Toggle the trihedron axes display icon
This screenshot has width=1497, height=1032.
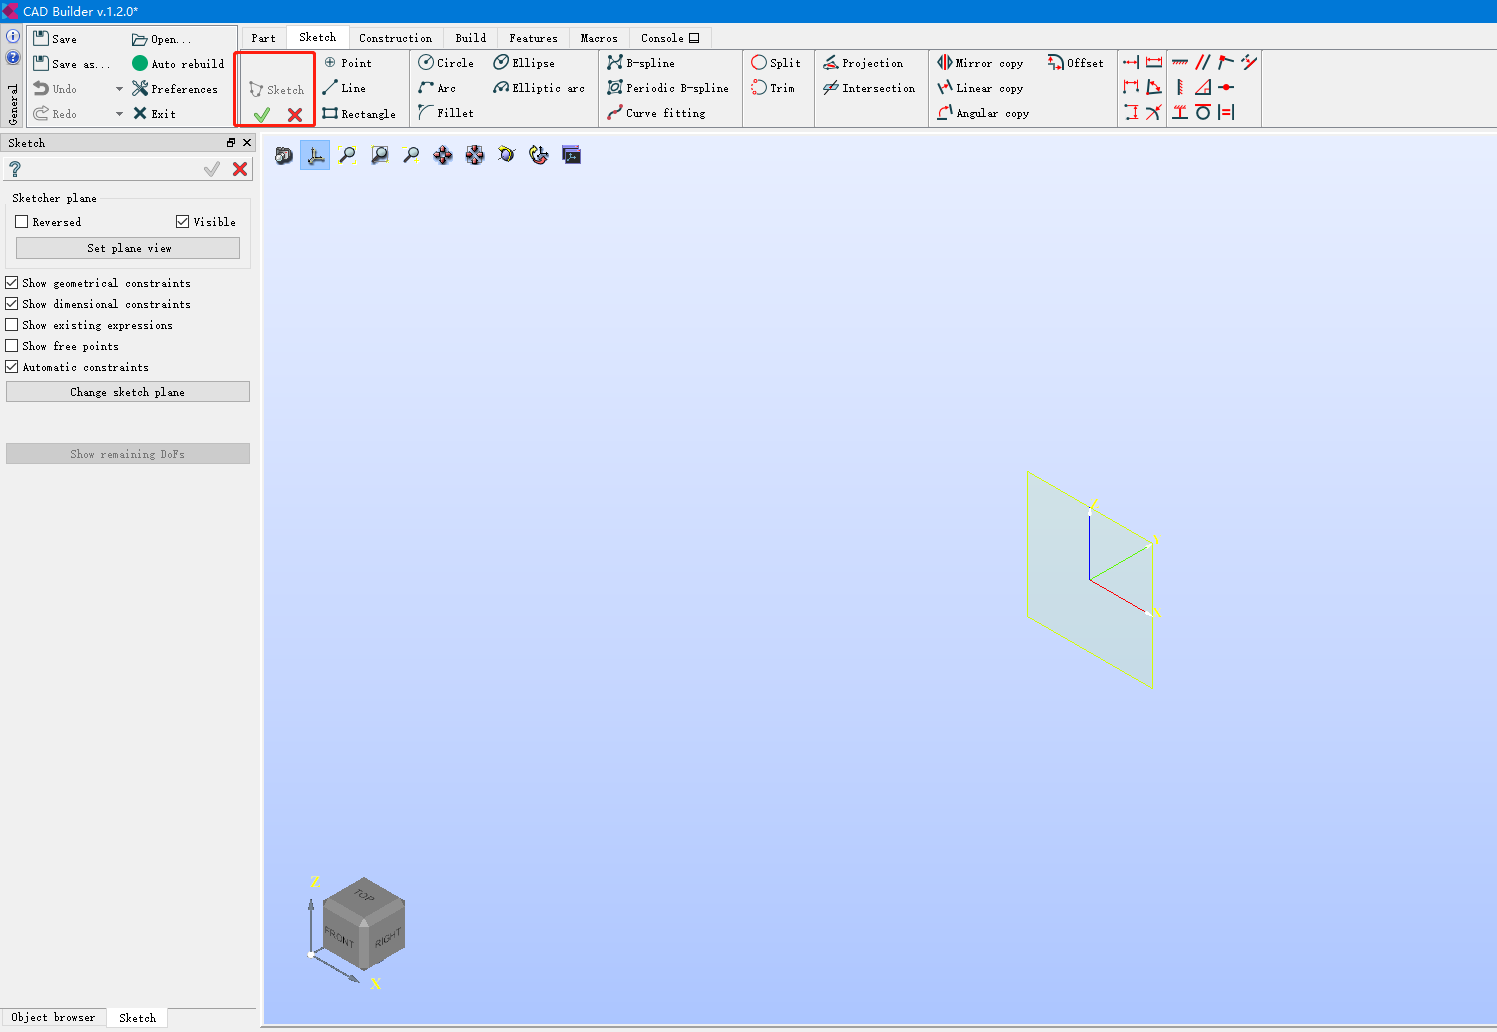coord(315,155)
